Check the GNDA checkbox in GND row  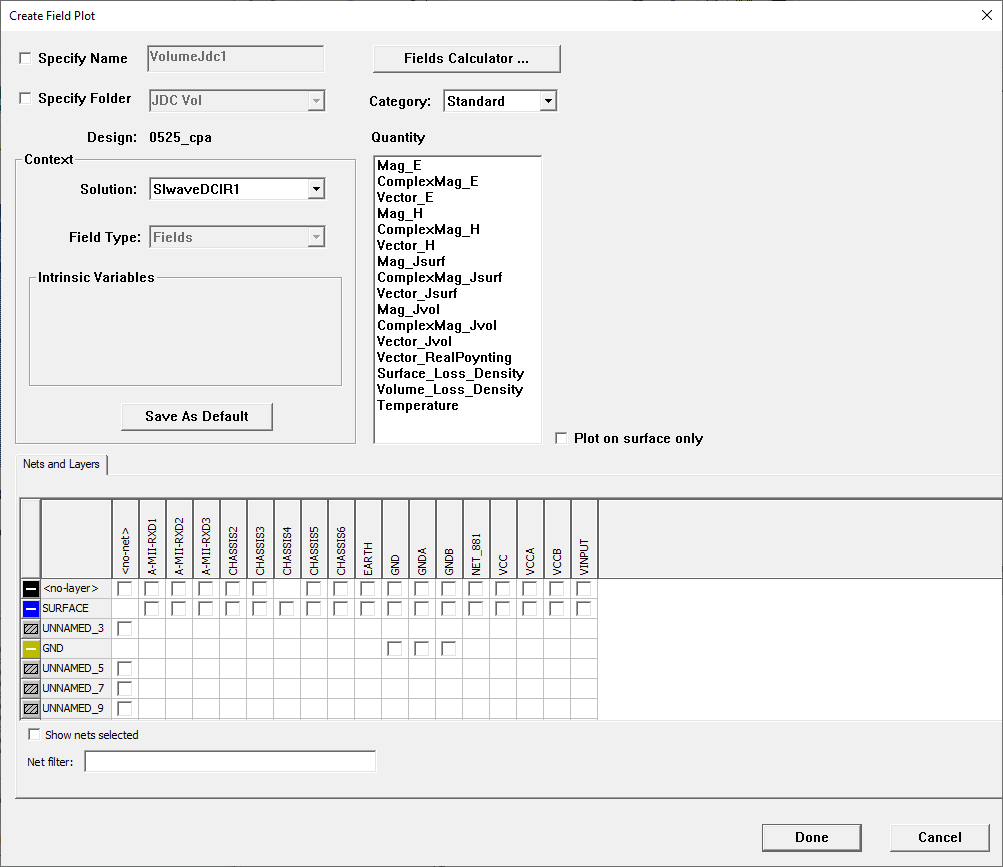(x=421, y=648)
